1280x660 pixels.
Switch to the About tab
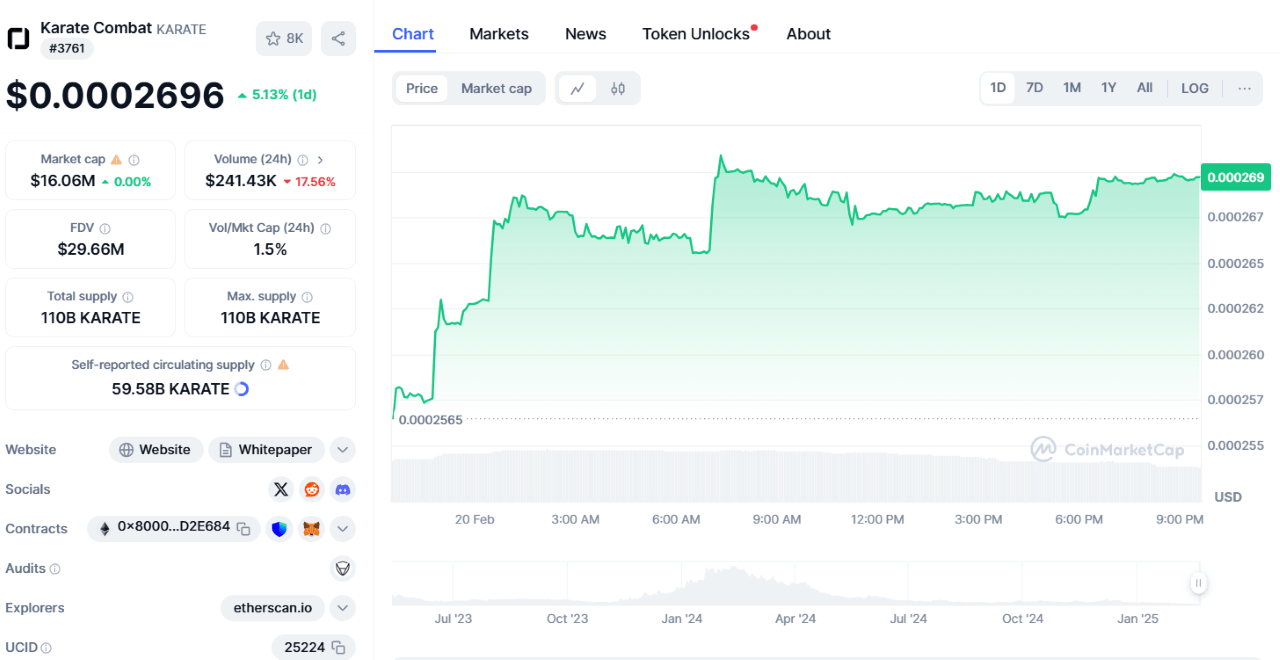[808, 34]
